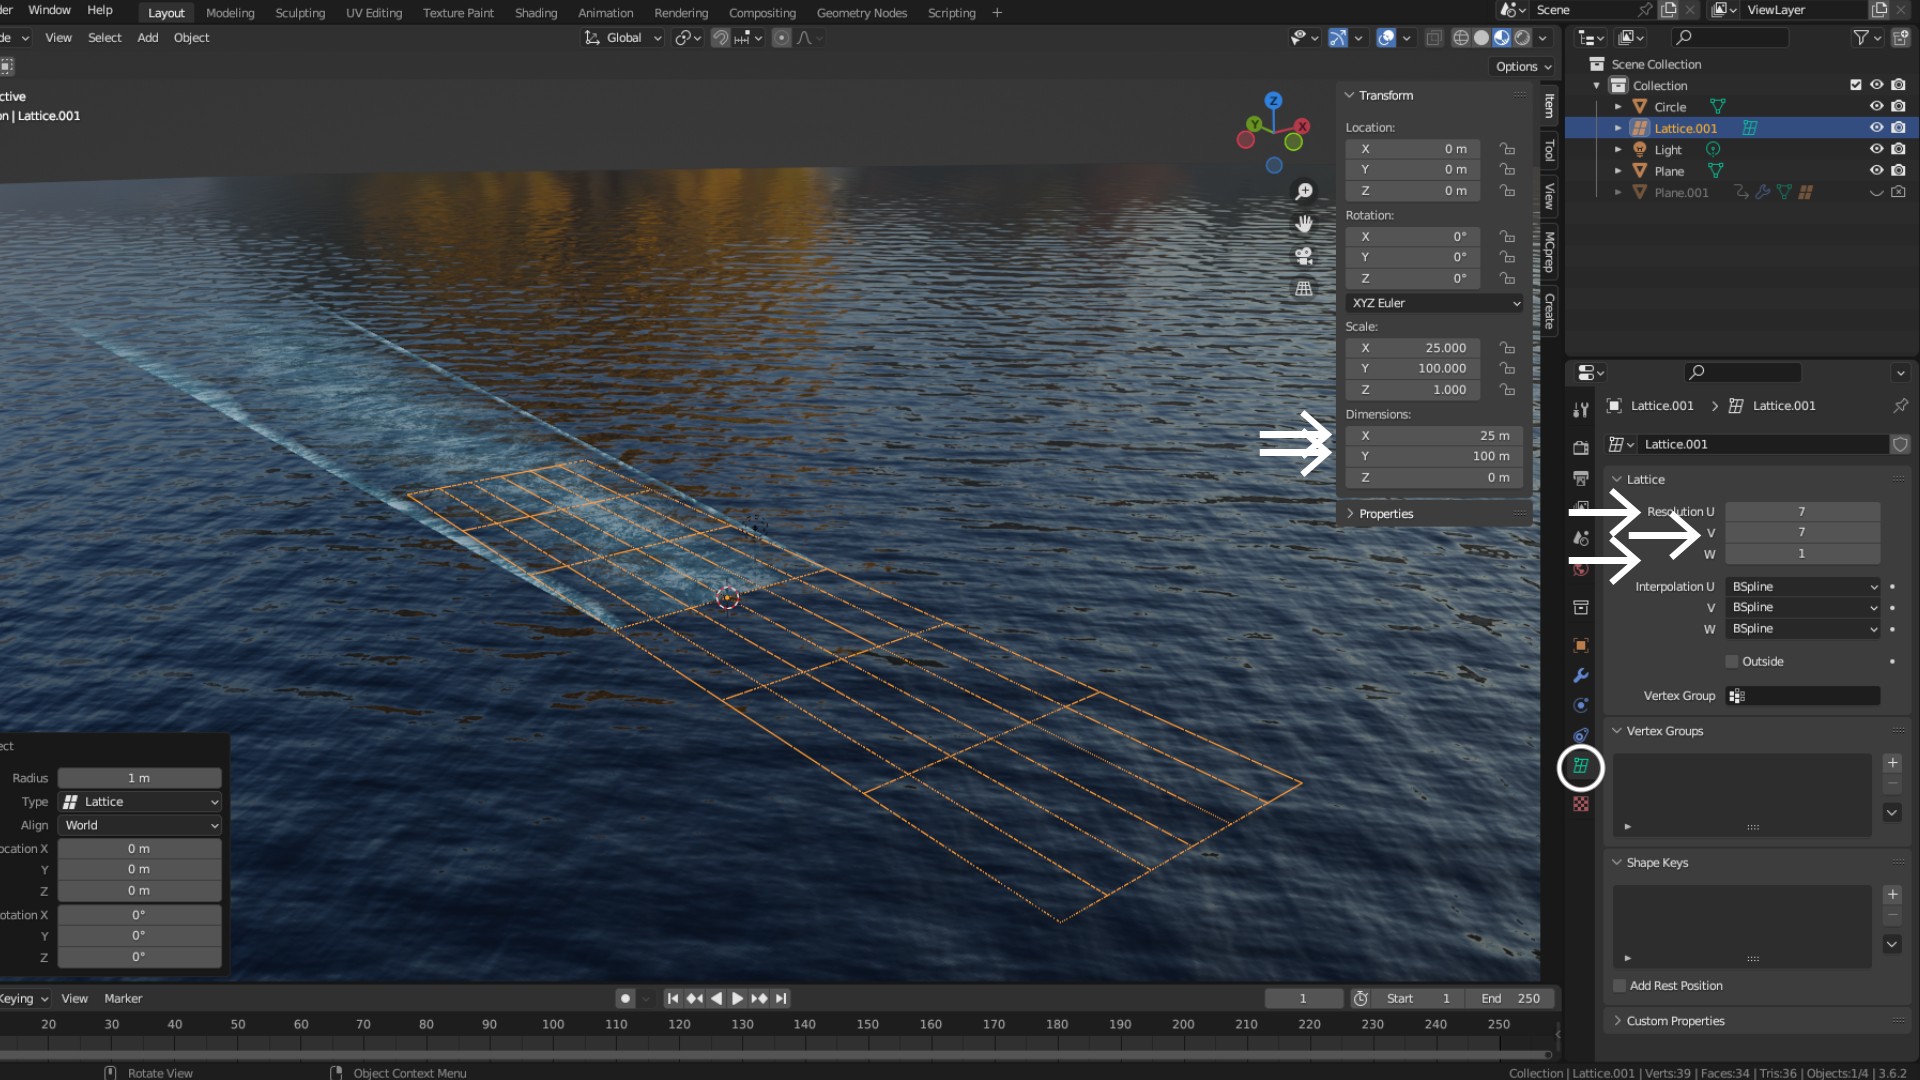This screenshot has height=1080, width=1920.
Task: Expand the Custom Properties panel
Action: (x=1675, y=1021)
